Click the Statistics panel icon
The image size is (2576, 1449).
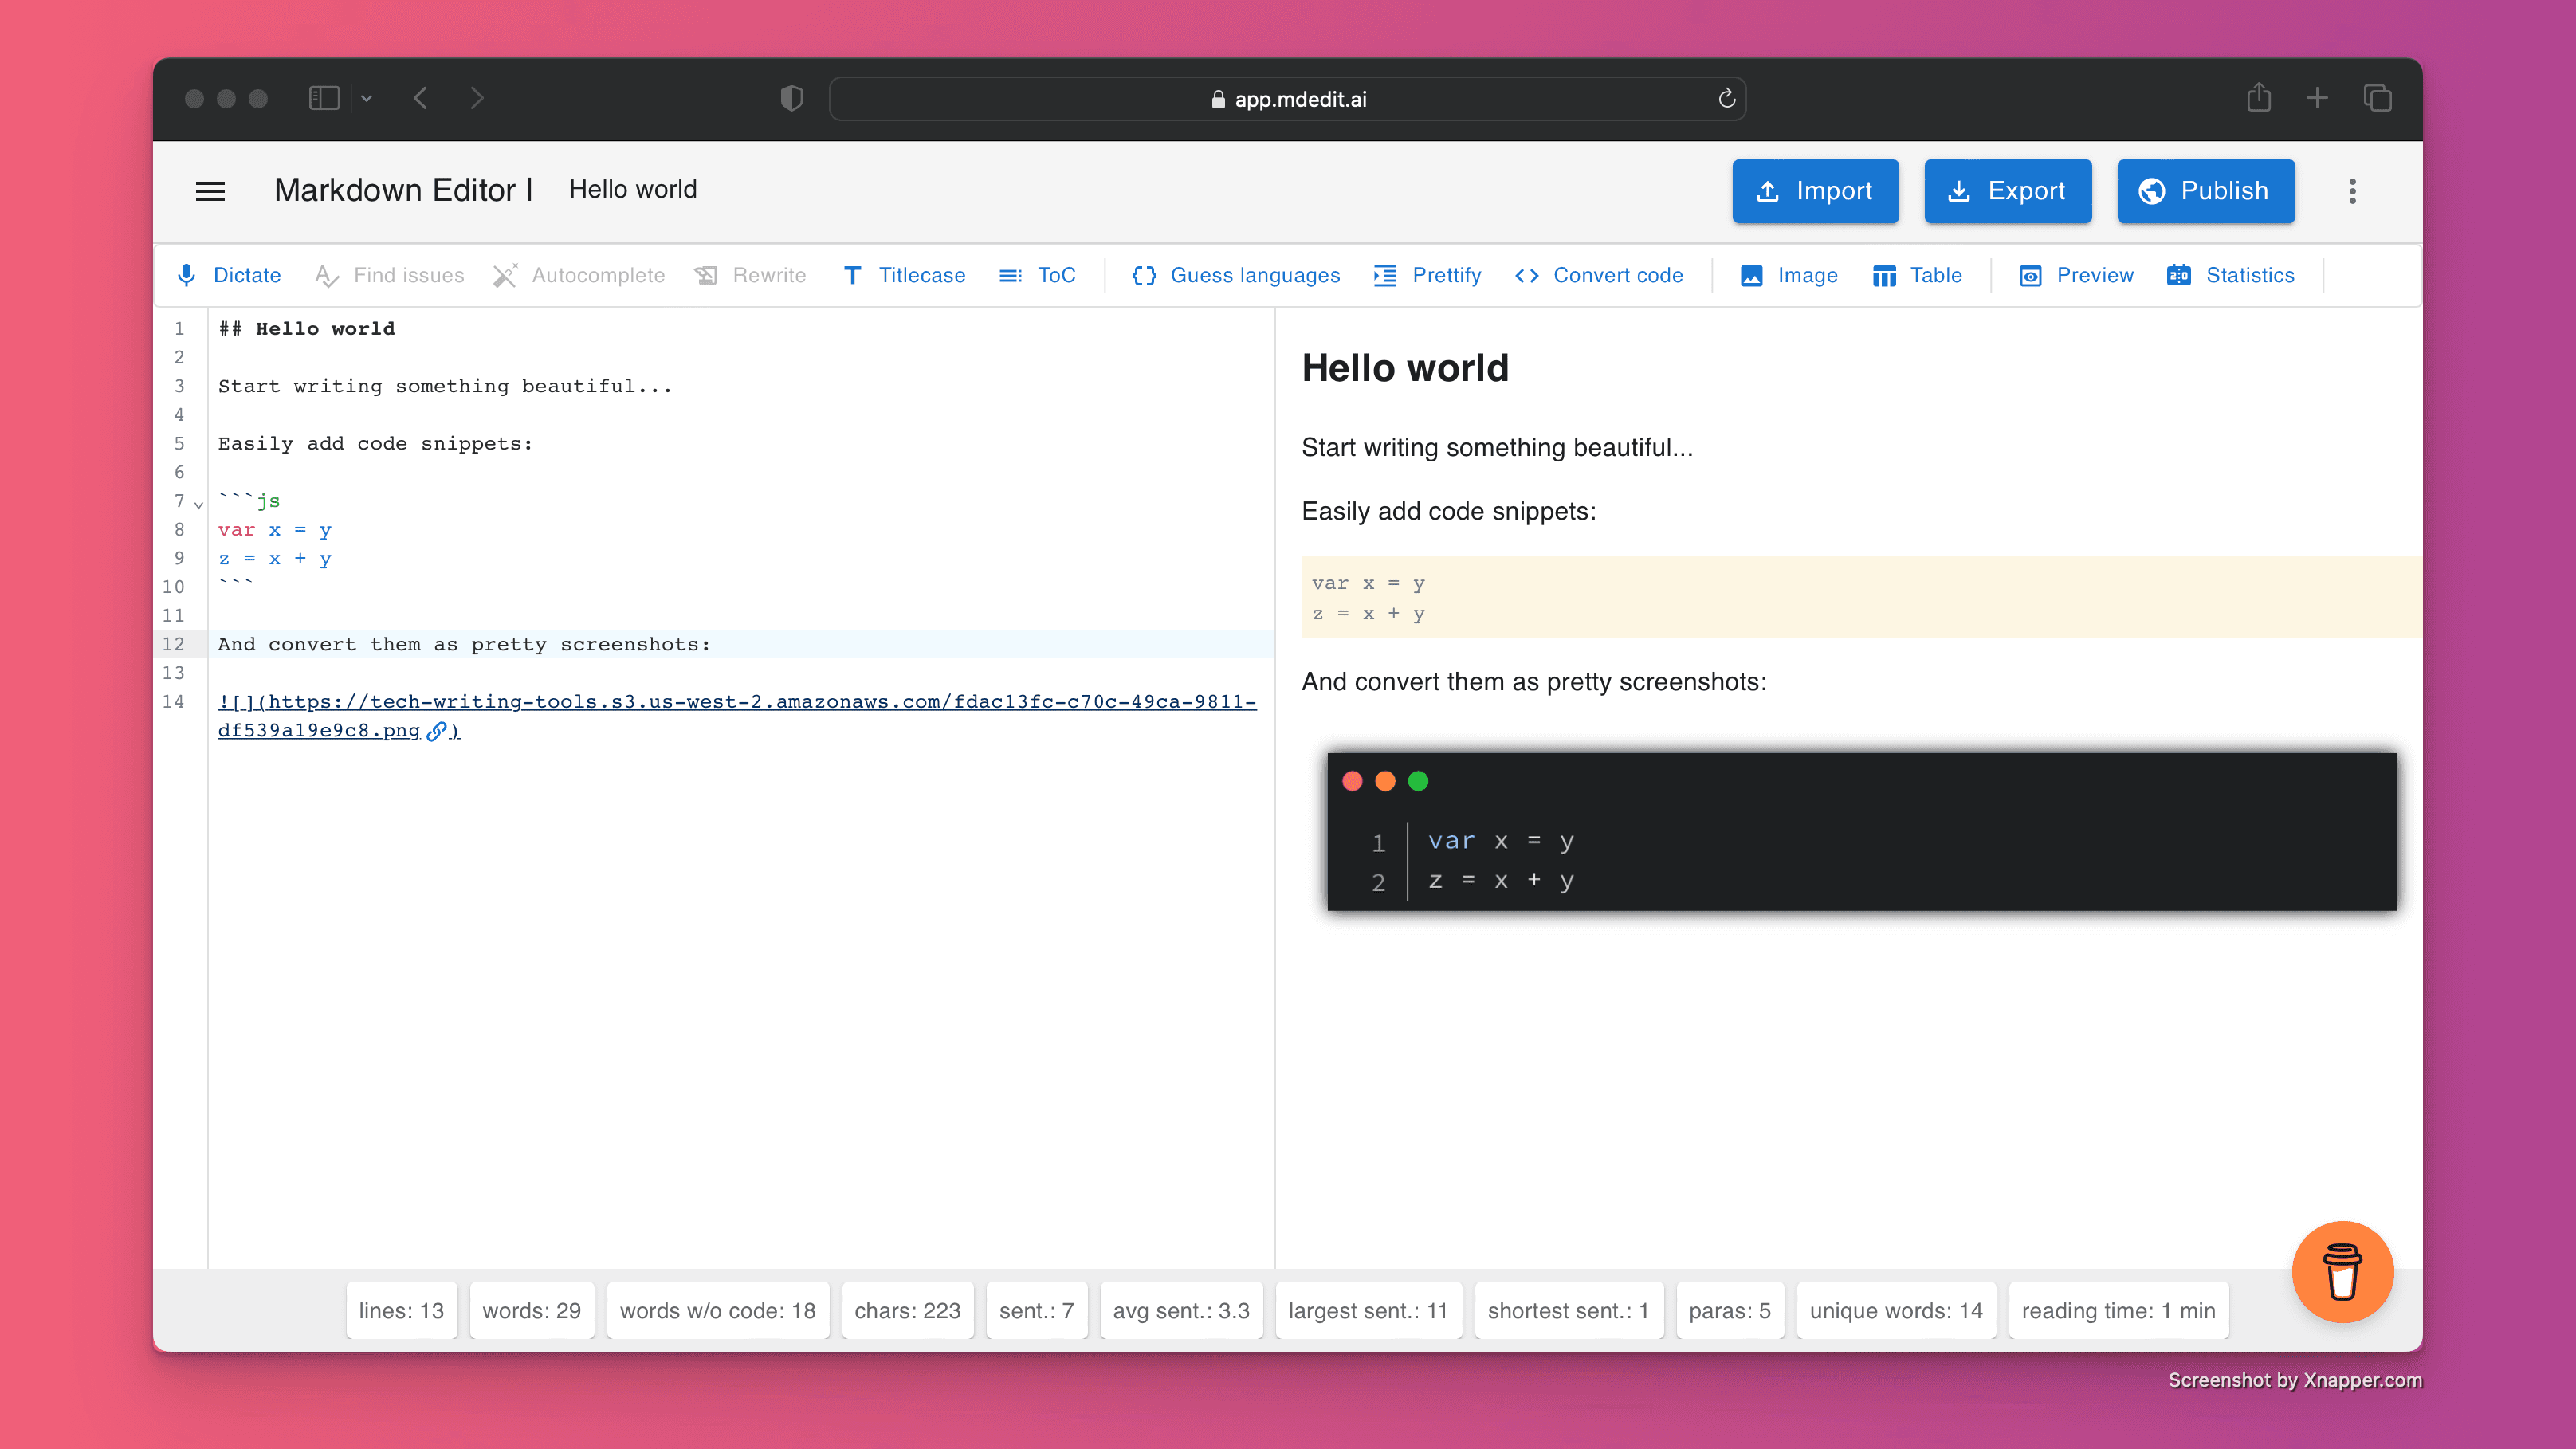[x=2178, y=274]
